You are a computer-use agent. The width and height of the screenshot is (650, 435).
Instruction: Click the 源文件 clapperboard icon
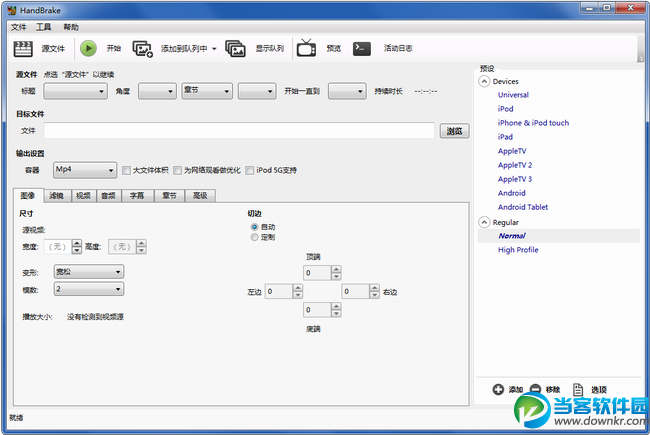[23, 49]
